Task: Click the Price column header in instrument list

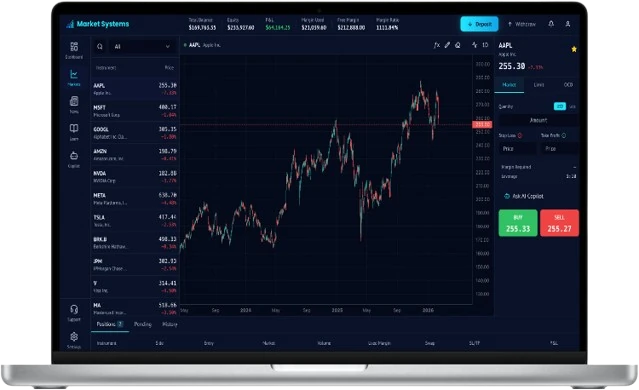Action: 169,68
